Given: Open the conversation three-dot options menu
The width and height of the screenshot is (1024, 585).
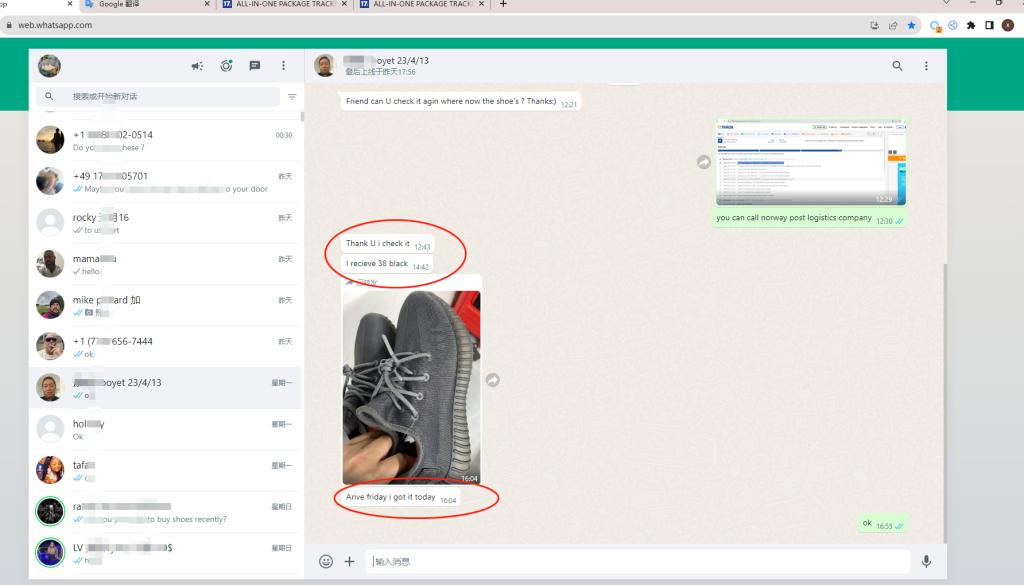Looking at the screenshot, I should pyautogui.click(x=926, y=66).
